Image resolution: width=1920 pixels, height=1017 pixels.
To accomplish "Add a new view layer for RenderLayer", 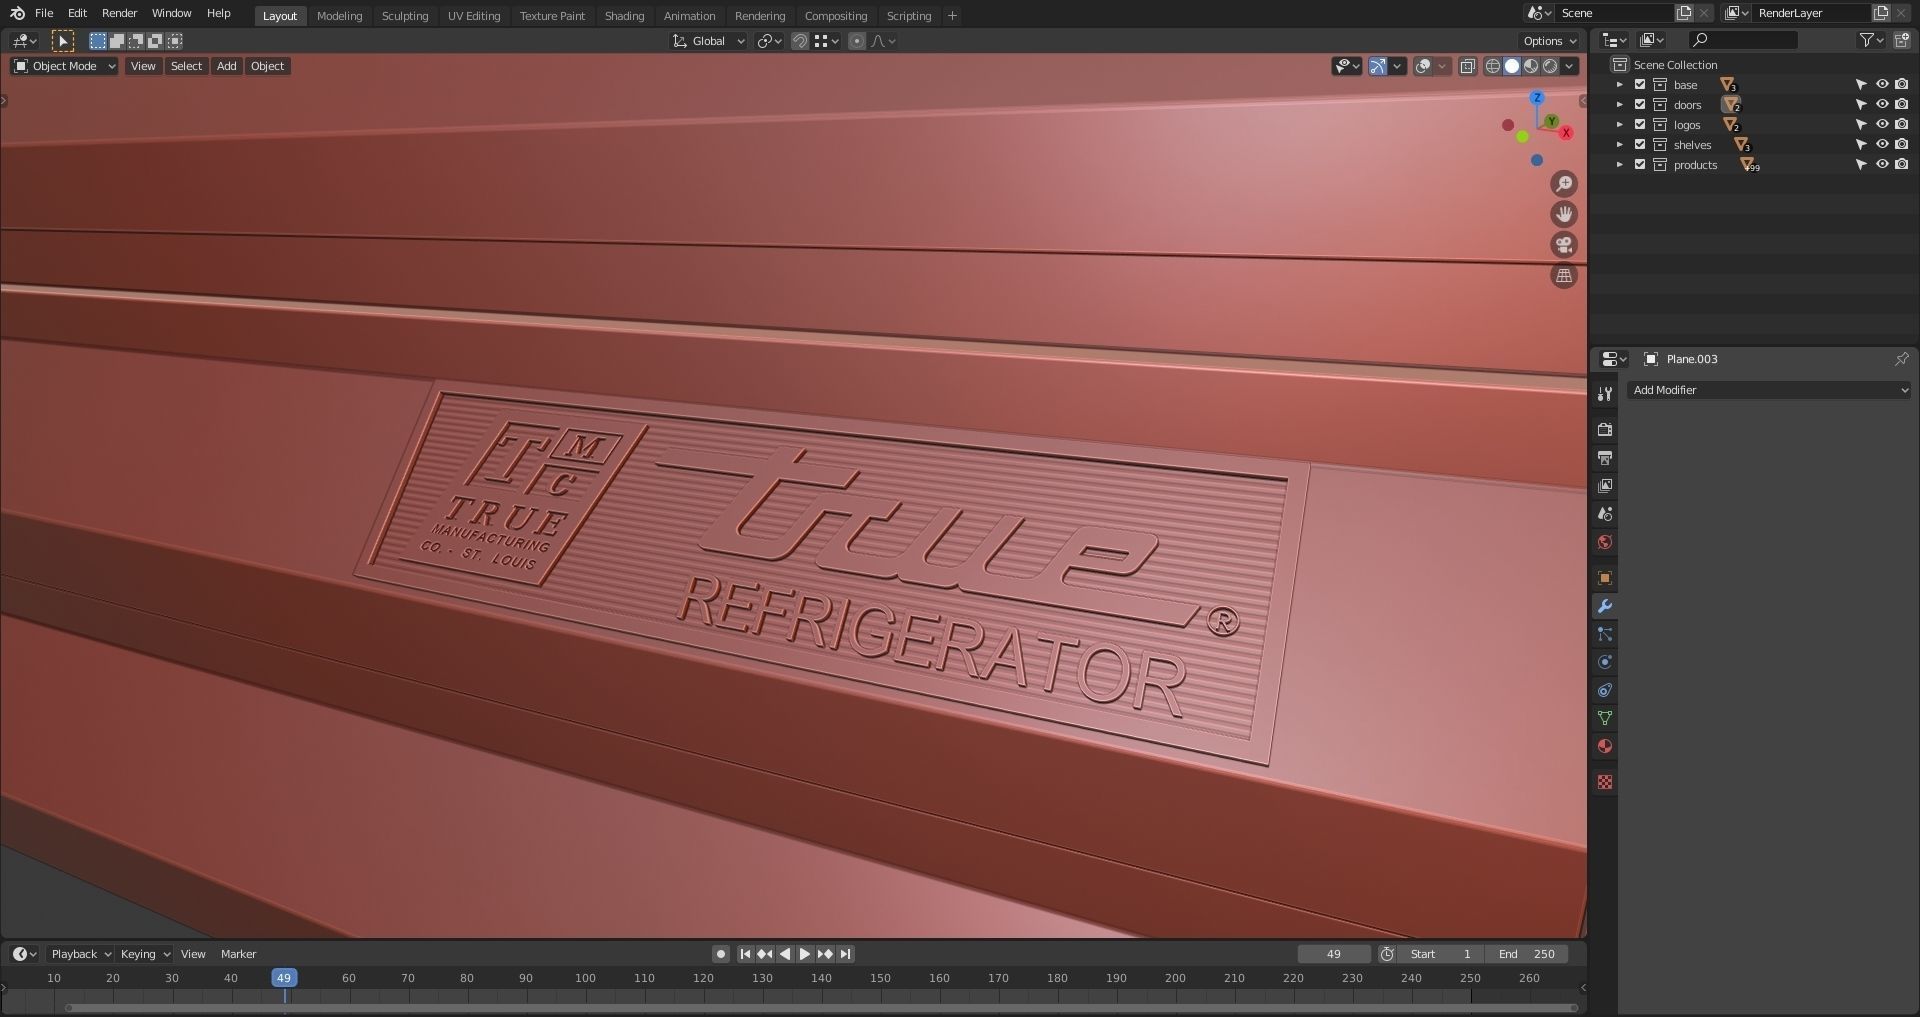I will [1881, 13].
